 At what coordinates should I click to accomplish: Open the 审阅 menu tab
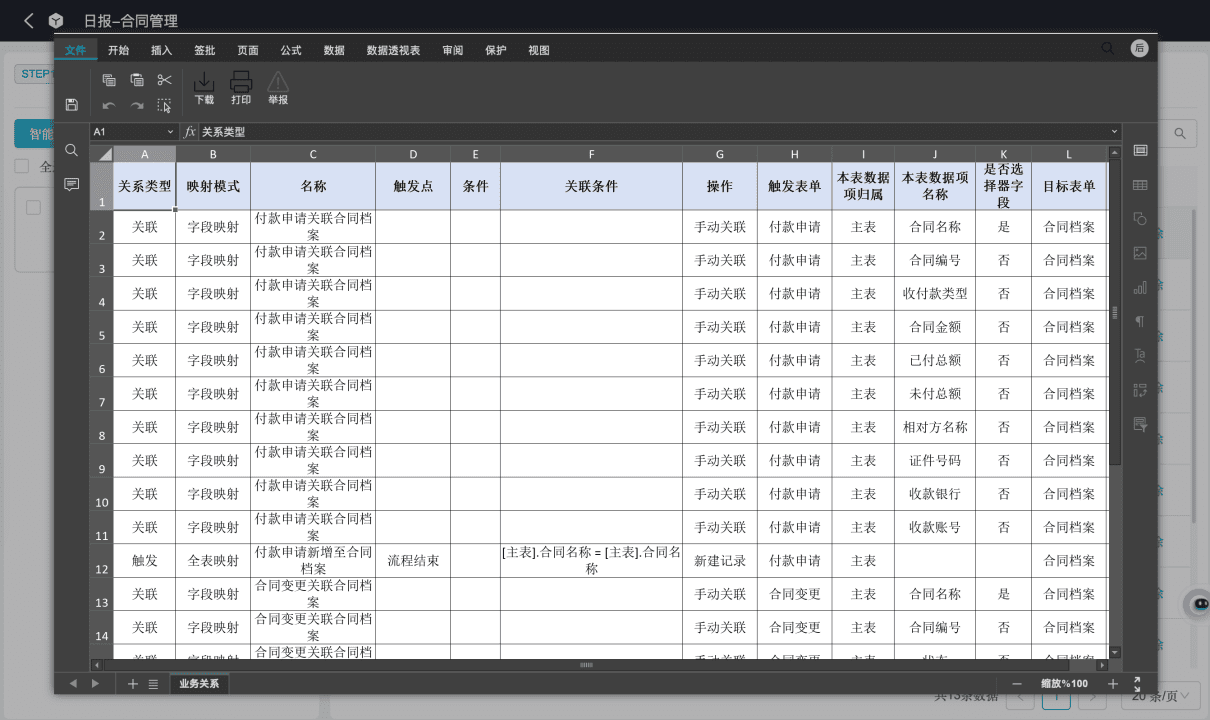click(453, 50)
